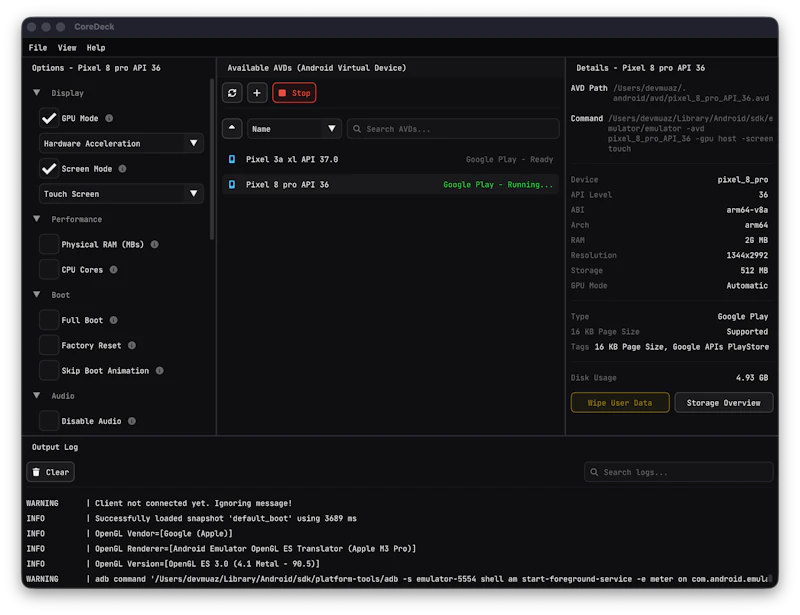Show CPU Cores info icon

tap(114, 269)
